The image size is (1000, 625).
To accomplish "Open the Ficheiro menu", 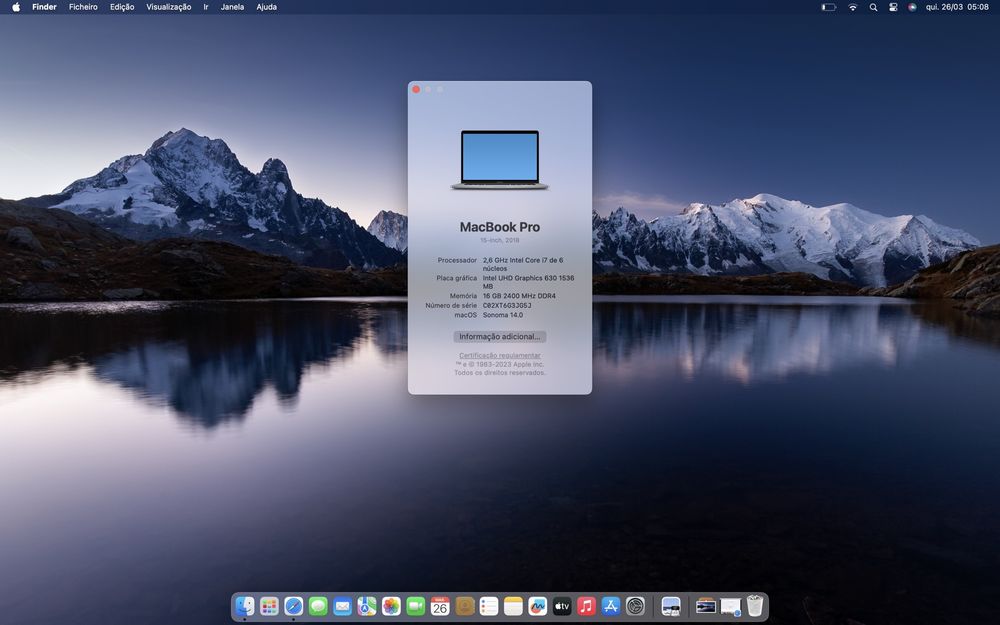I will click(x=84, y=7).
